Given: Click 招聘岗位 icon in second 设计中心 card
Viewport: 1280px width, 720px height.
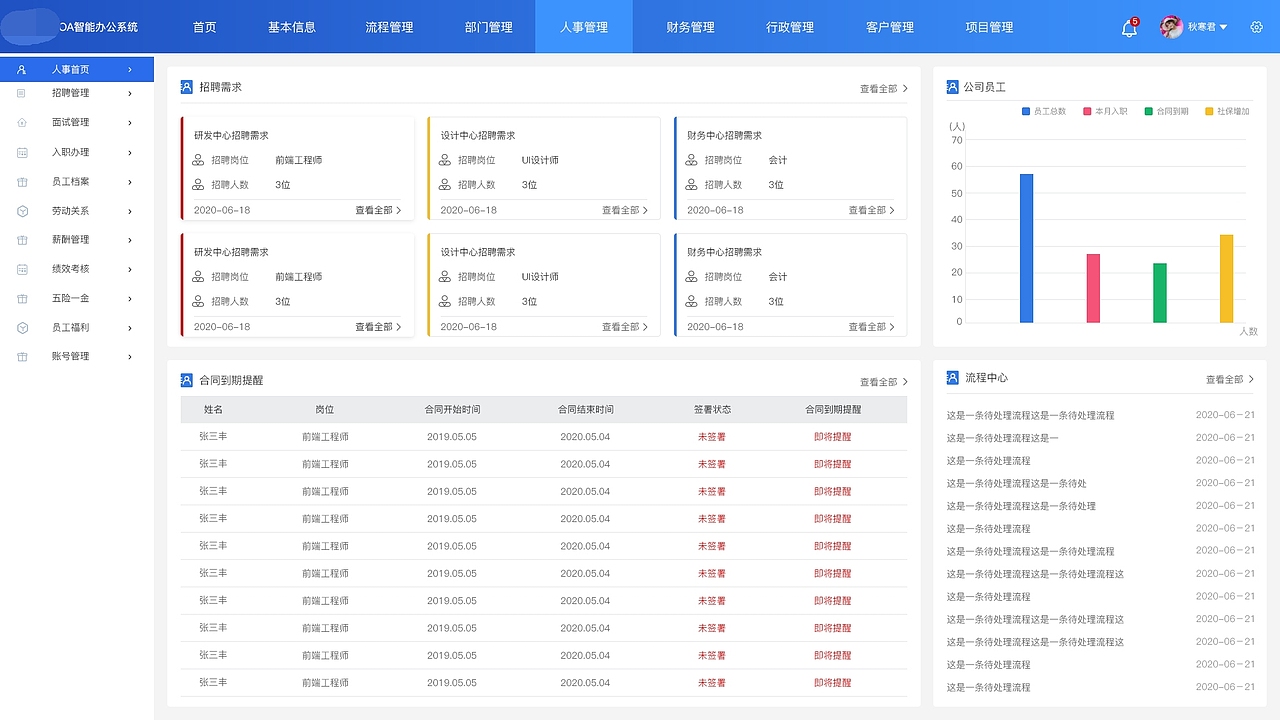Looking at the screenshot, I should tap(445, 277).
